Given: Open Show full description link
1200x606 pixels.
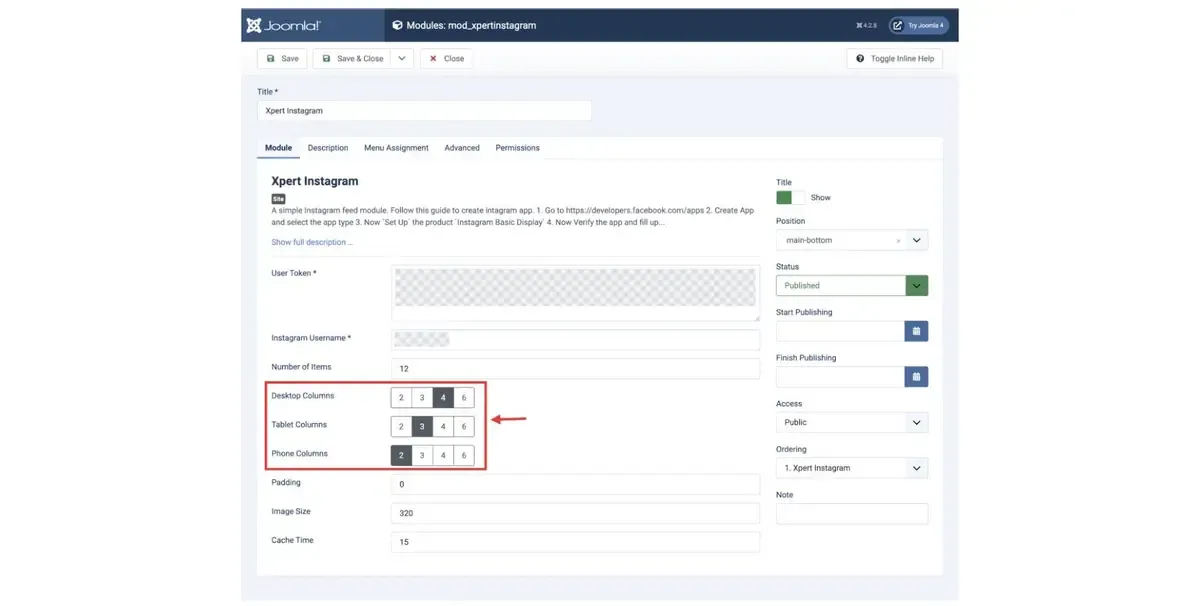Looking at the screenshot, I should (x=312, y=243).
